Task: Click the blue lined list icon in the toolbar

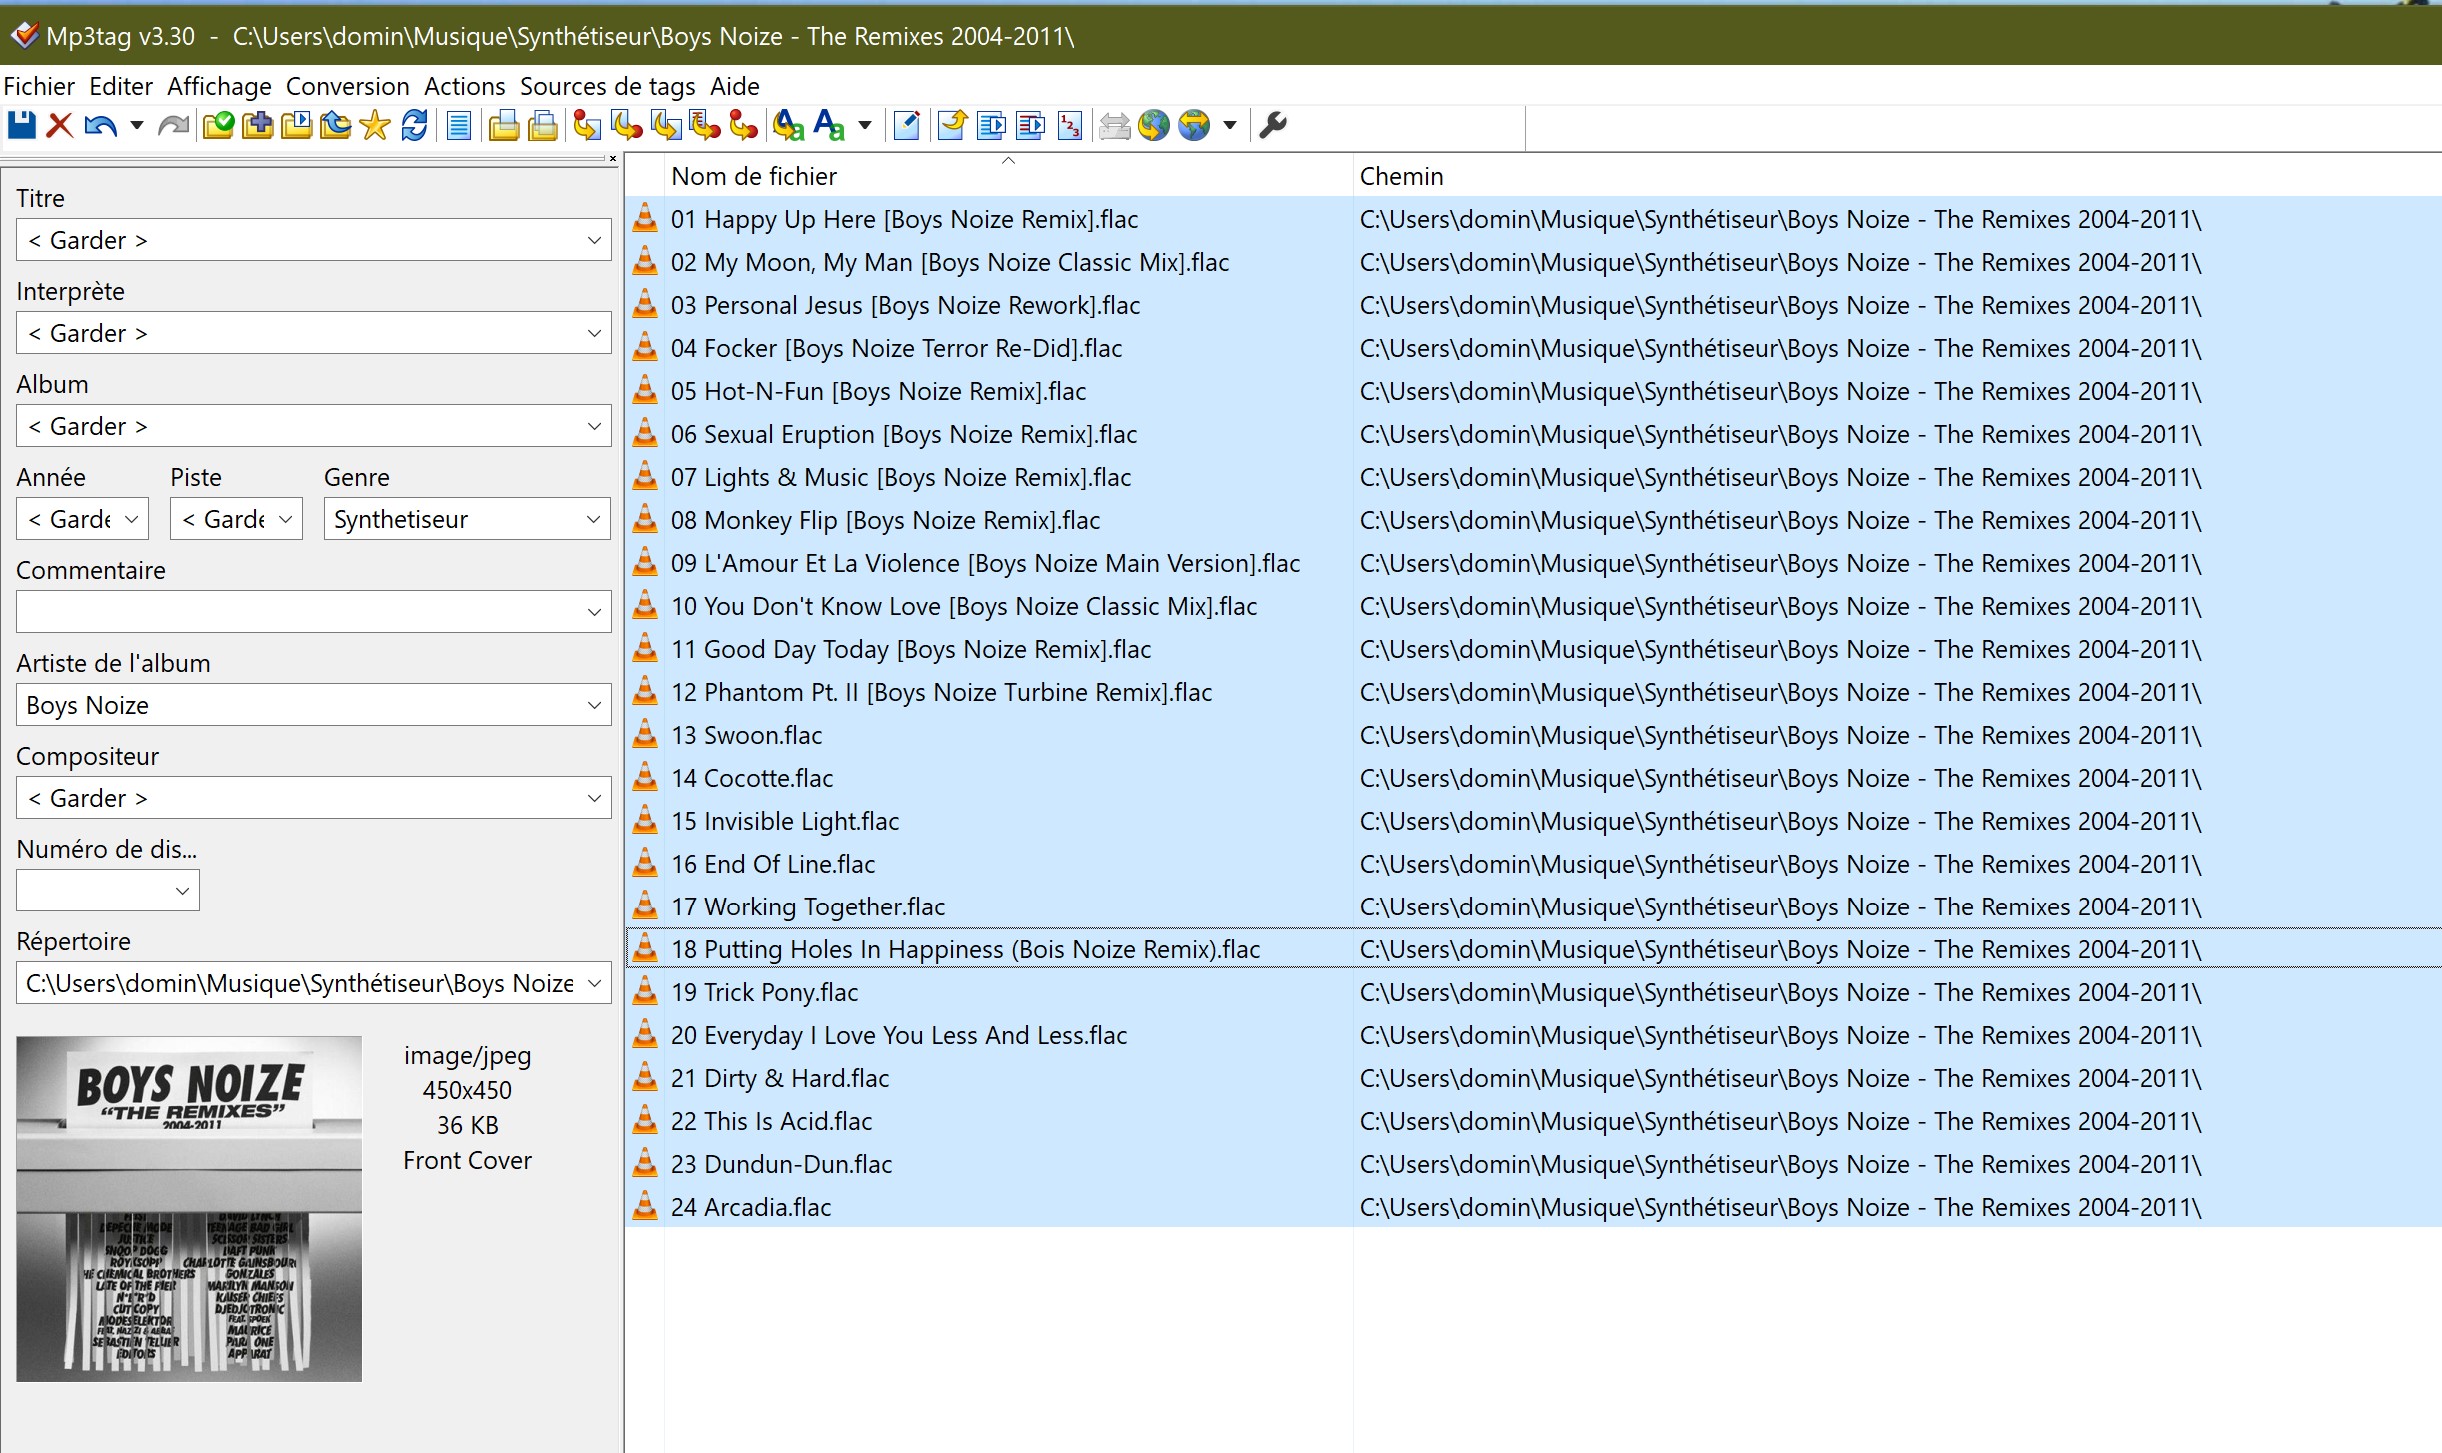Action: 459,125
